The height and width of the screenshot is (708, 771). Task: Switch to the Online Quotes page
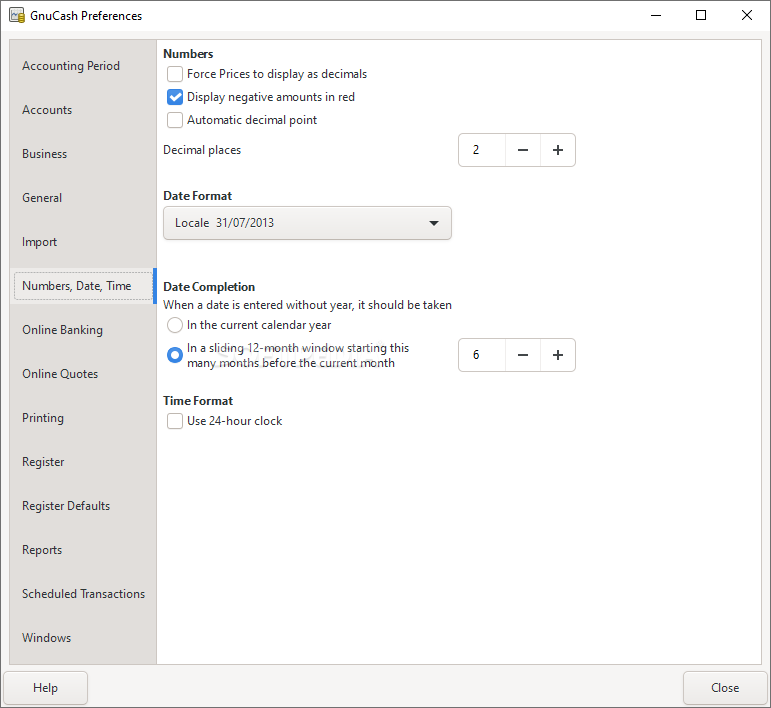(x=83, y=374)
